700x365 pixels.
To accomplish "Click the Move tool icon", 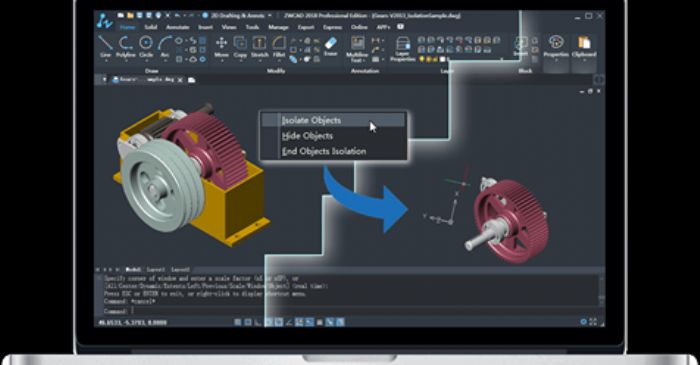I will pyautogui.click(x=221, y=47).
